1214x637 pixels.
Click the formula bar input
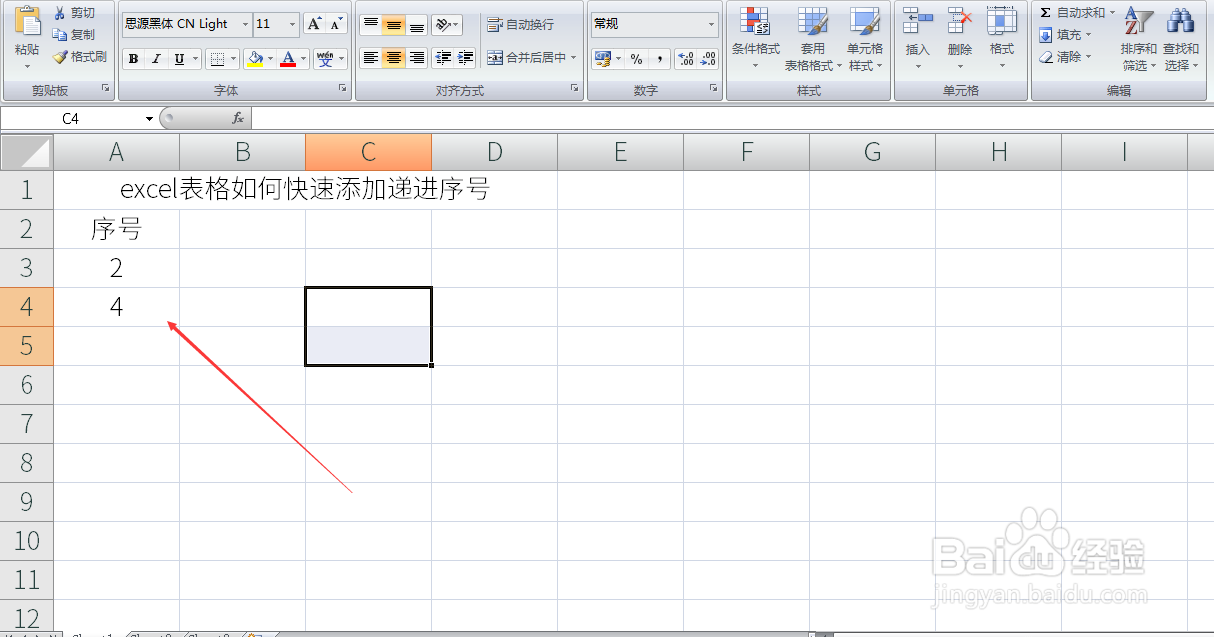pyautogui.click(x=732, y=118)
